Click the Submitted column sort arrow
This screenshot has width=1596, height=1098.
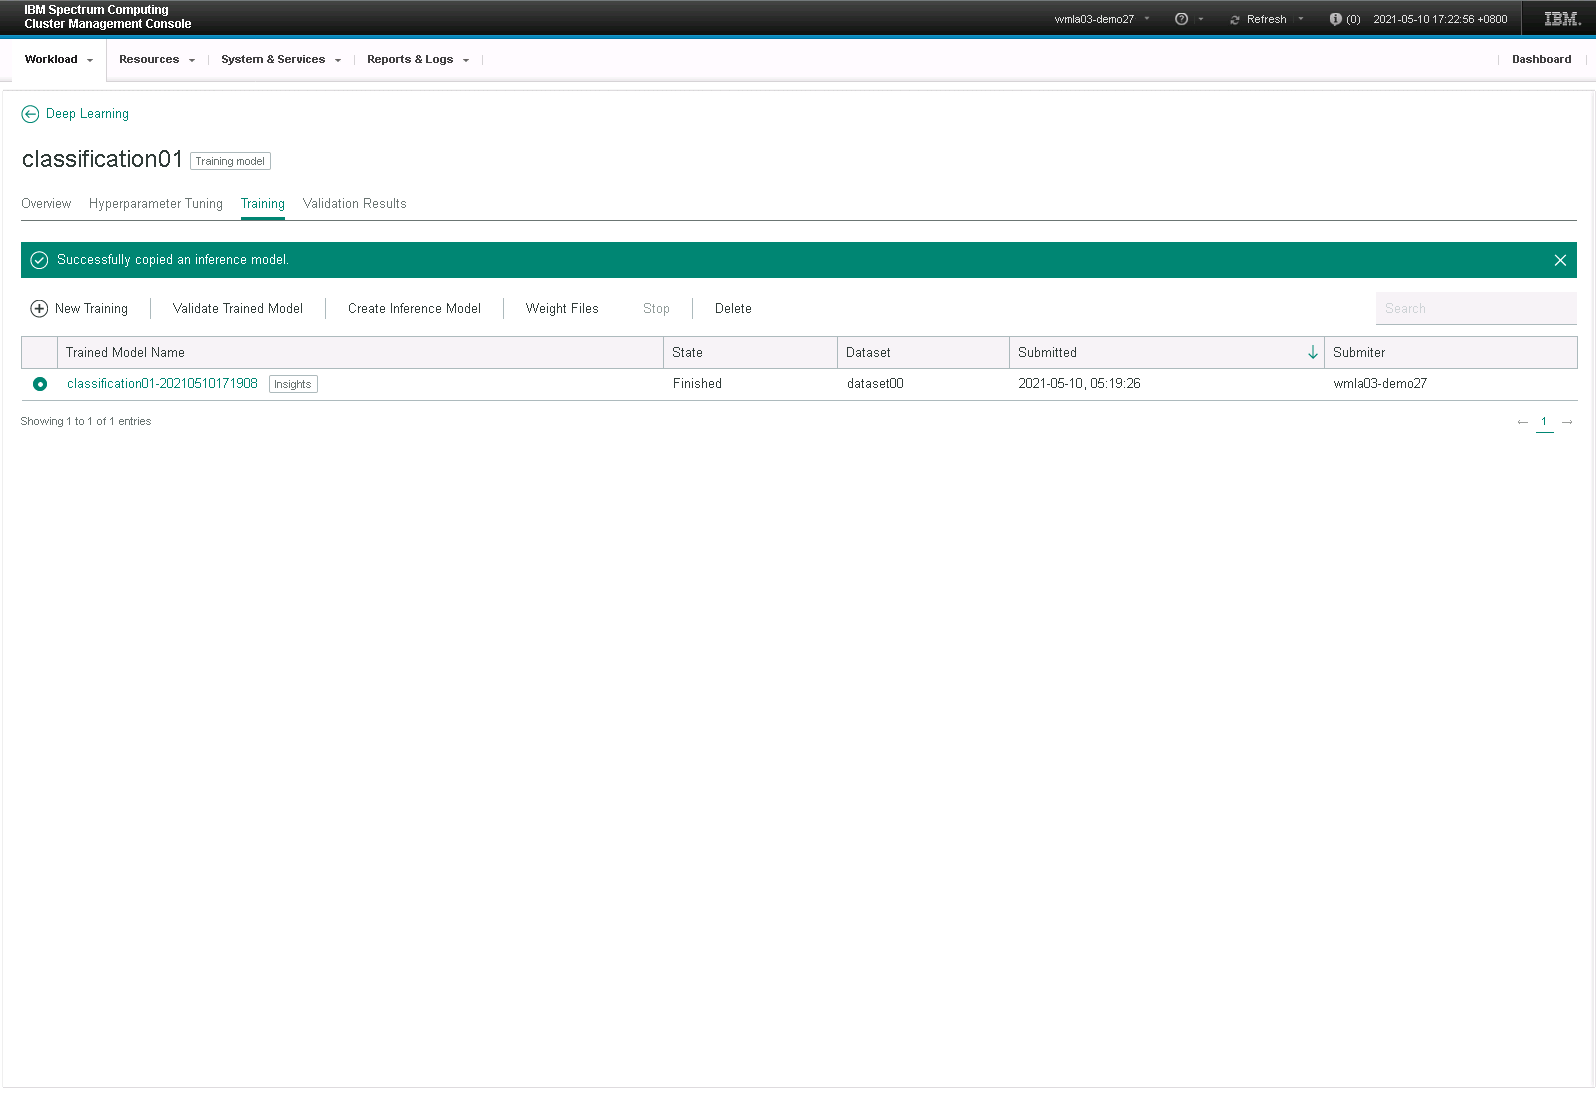pyautogui.click(x=1313, y=353)
